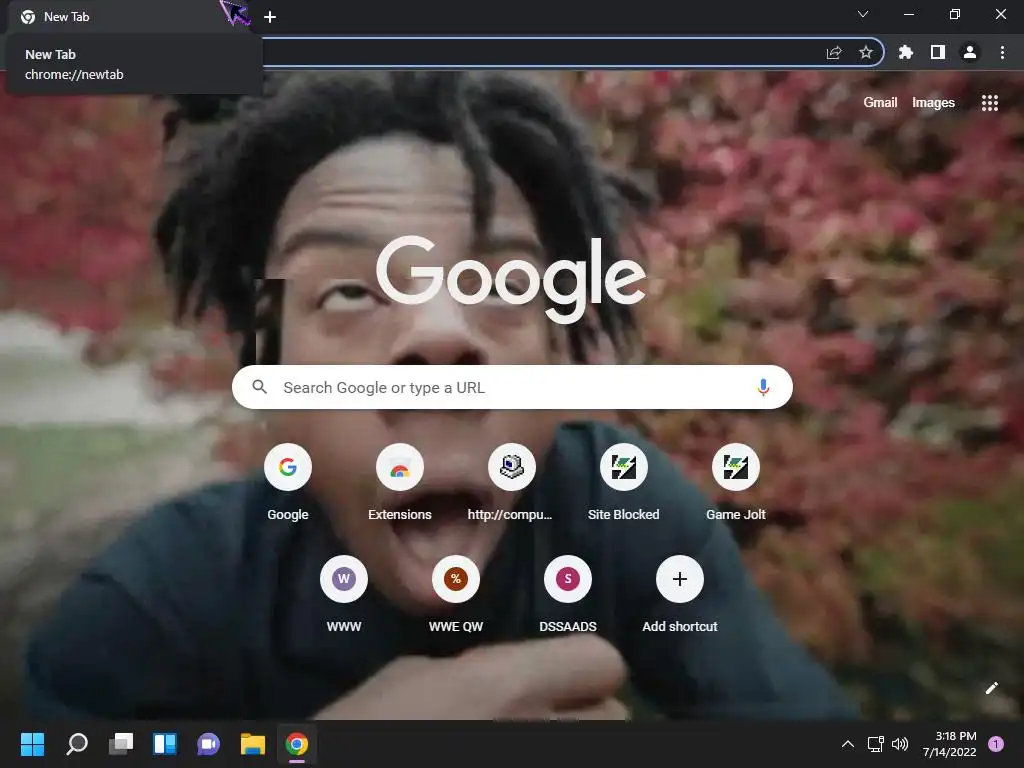Open the network status tray icon
This screenshot has height=768, width=1024.
876,744
